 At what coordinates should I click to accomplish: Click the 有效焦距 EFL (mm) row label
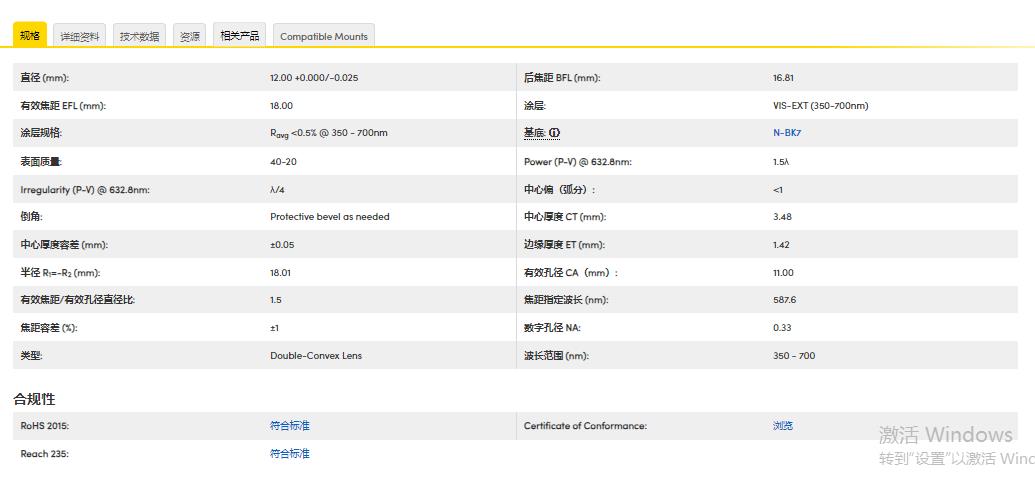(x=63, y=106)
